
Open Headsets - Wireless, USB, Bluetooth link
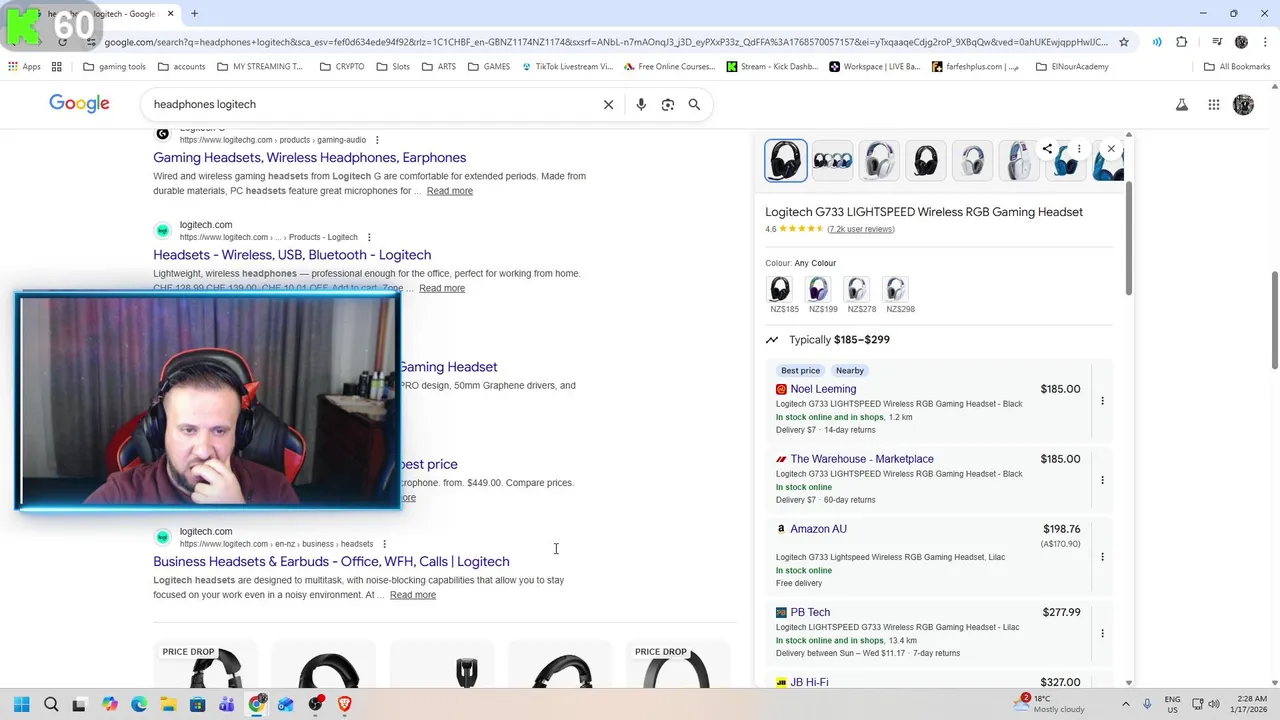click(292, 255)
